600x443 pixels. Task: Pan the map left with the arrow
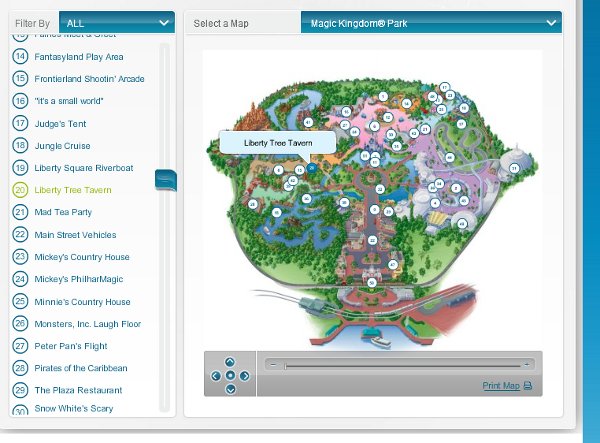(x=216, y=376)
